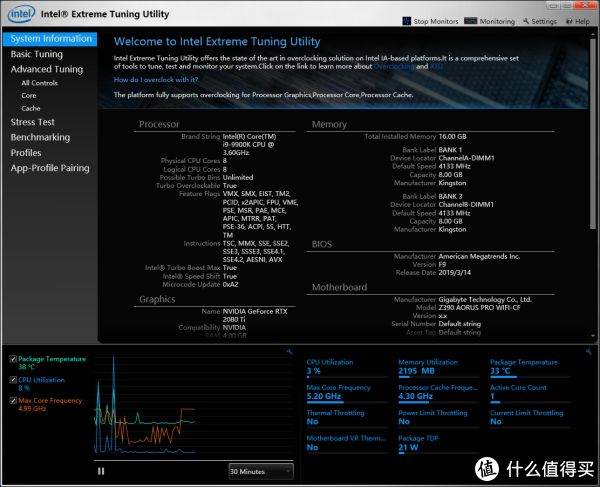Click the monitoring graph area
The image size is (600, 487).
(194, 406)
